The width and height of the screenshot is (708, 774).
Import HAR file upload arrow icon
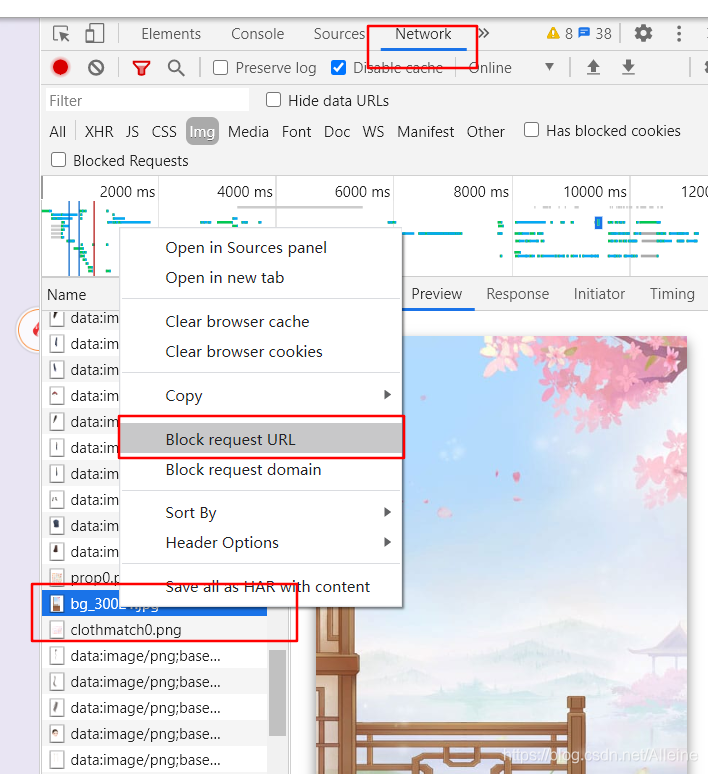click(x=593, y=67)
